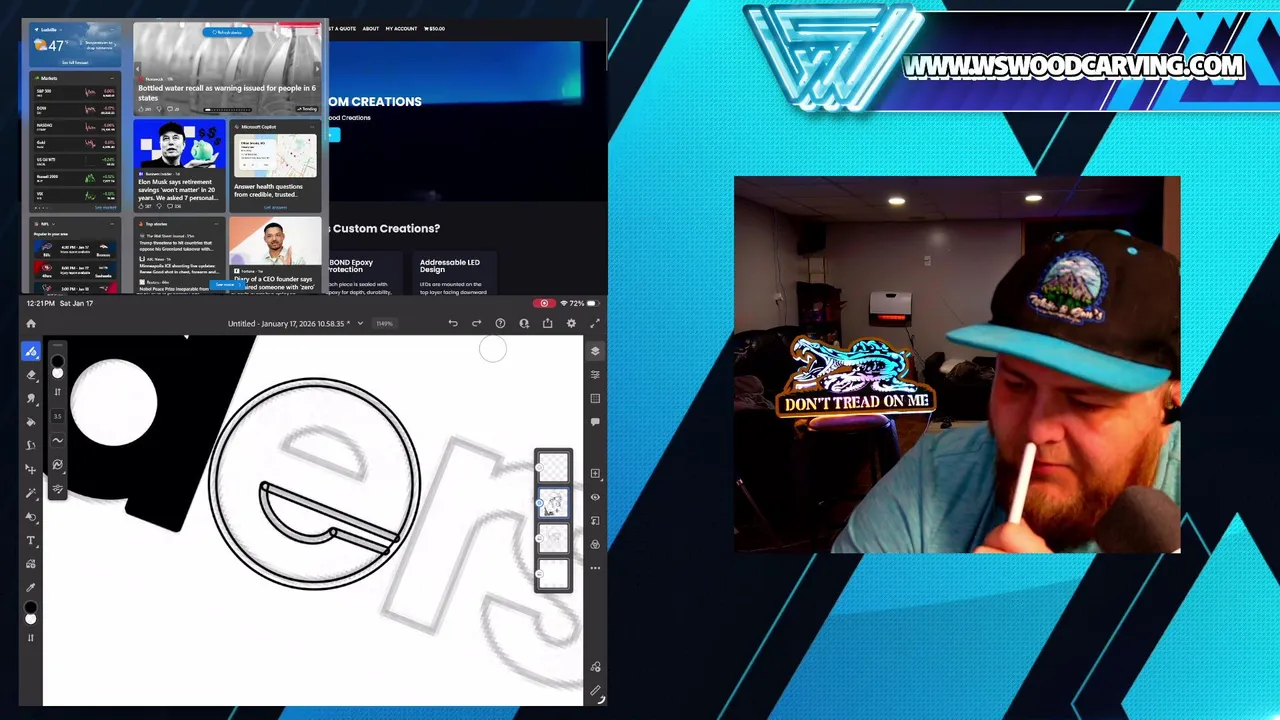The width and height of the screenshot is (1280, 720).
Task: Redo the last undone action
Action: 476,323
